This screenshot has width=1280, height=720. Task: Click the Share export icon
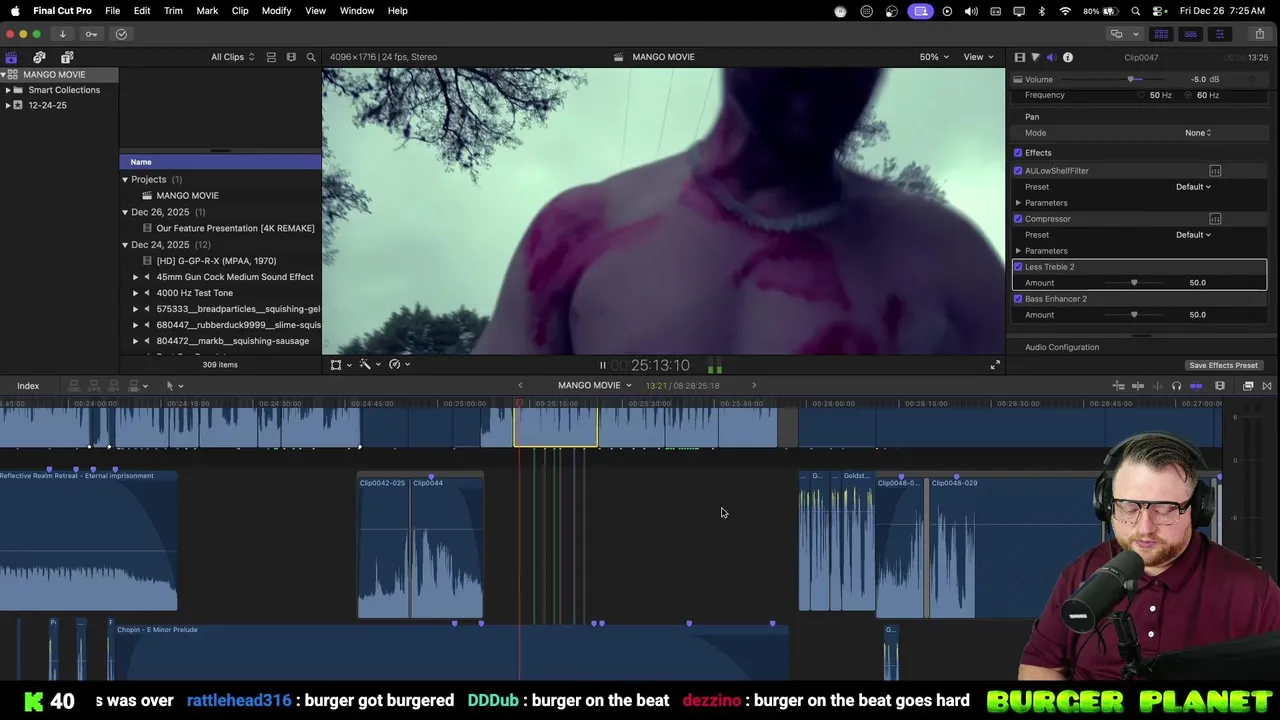pyautogui.click(x=1259, y=34)
